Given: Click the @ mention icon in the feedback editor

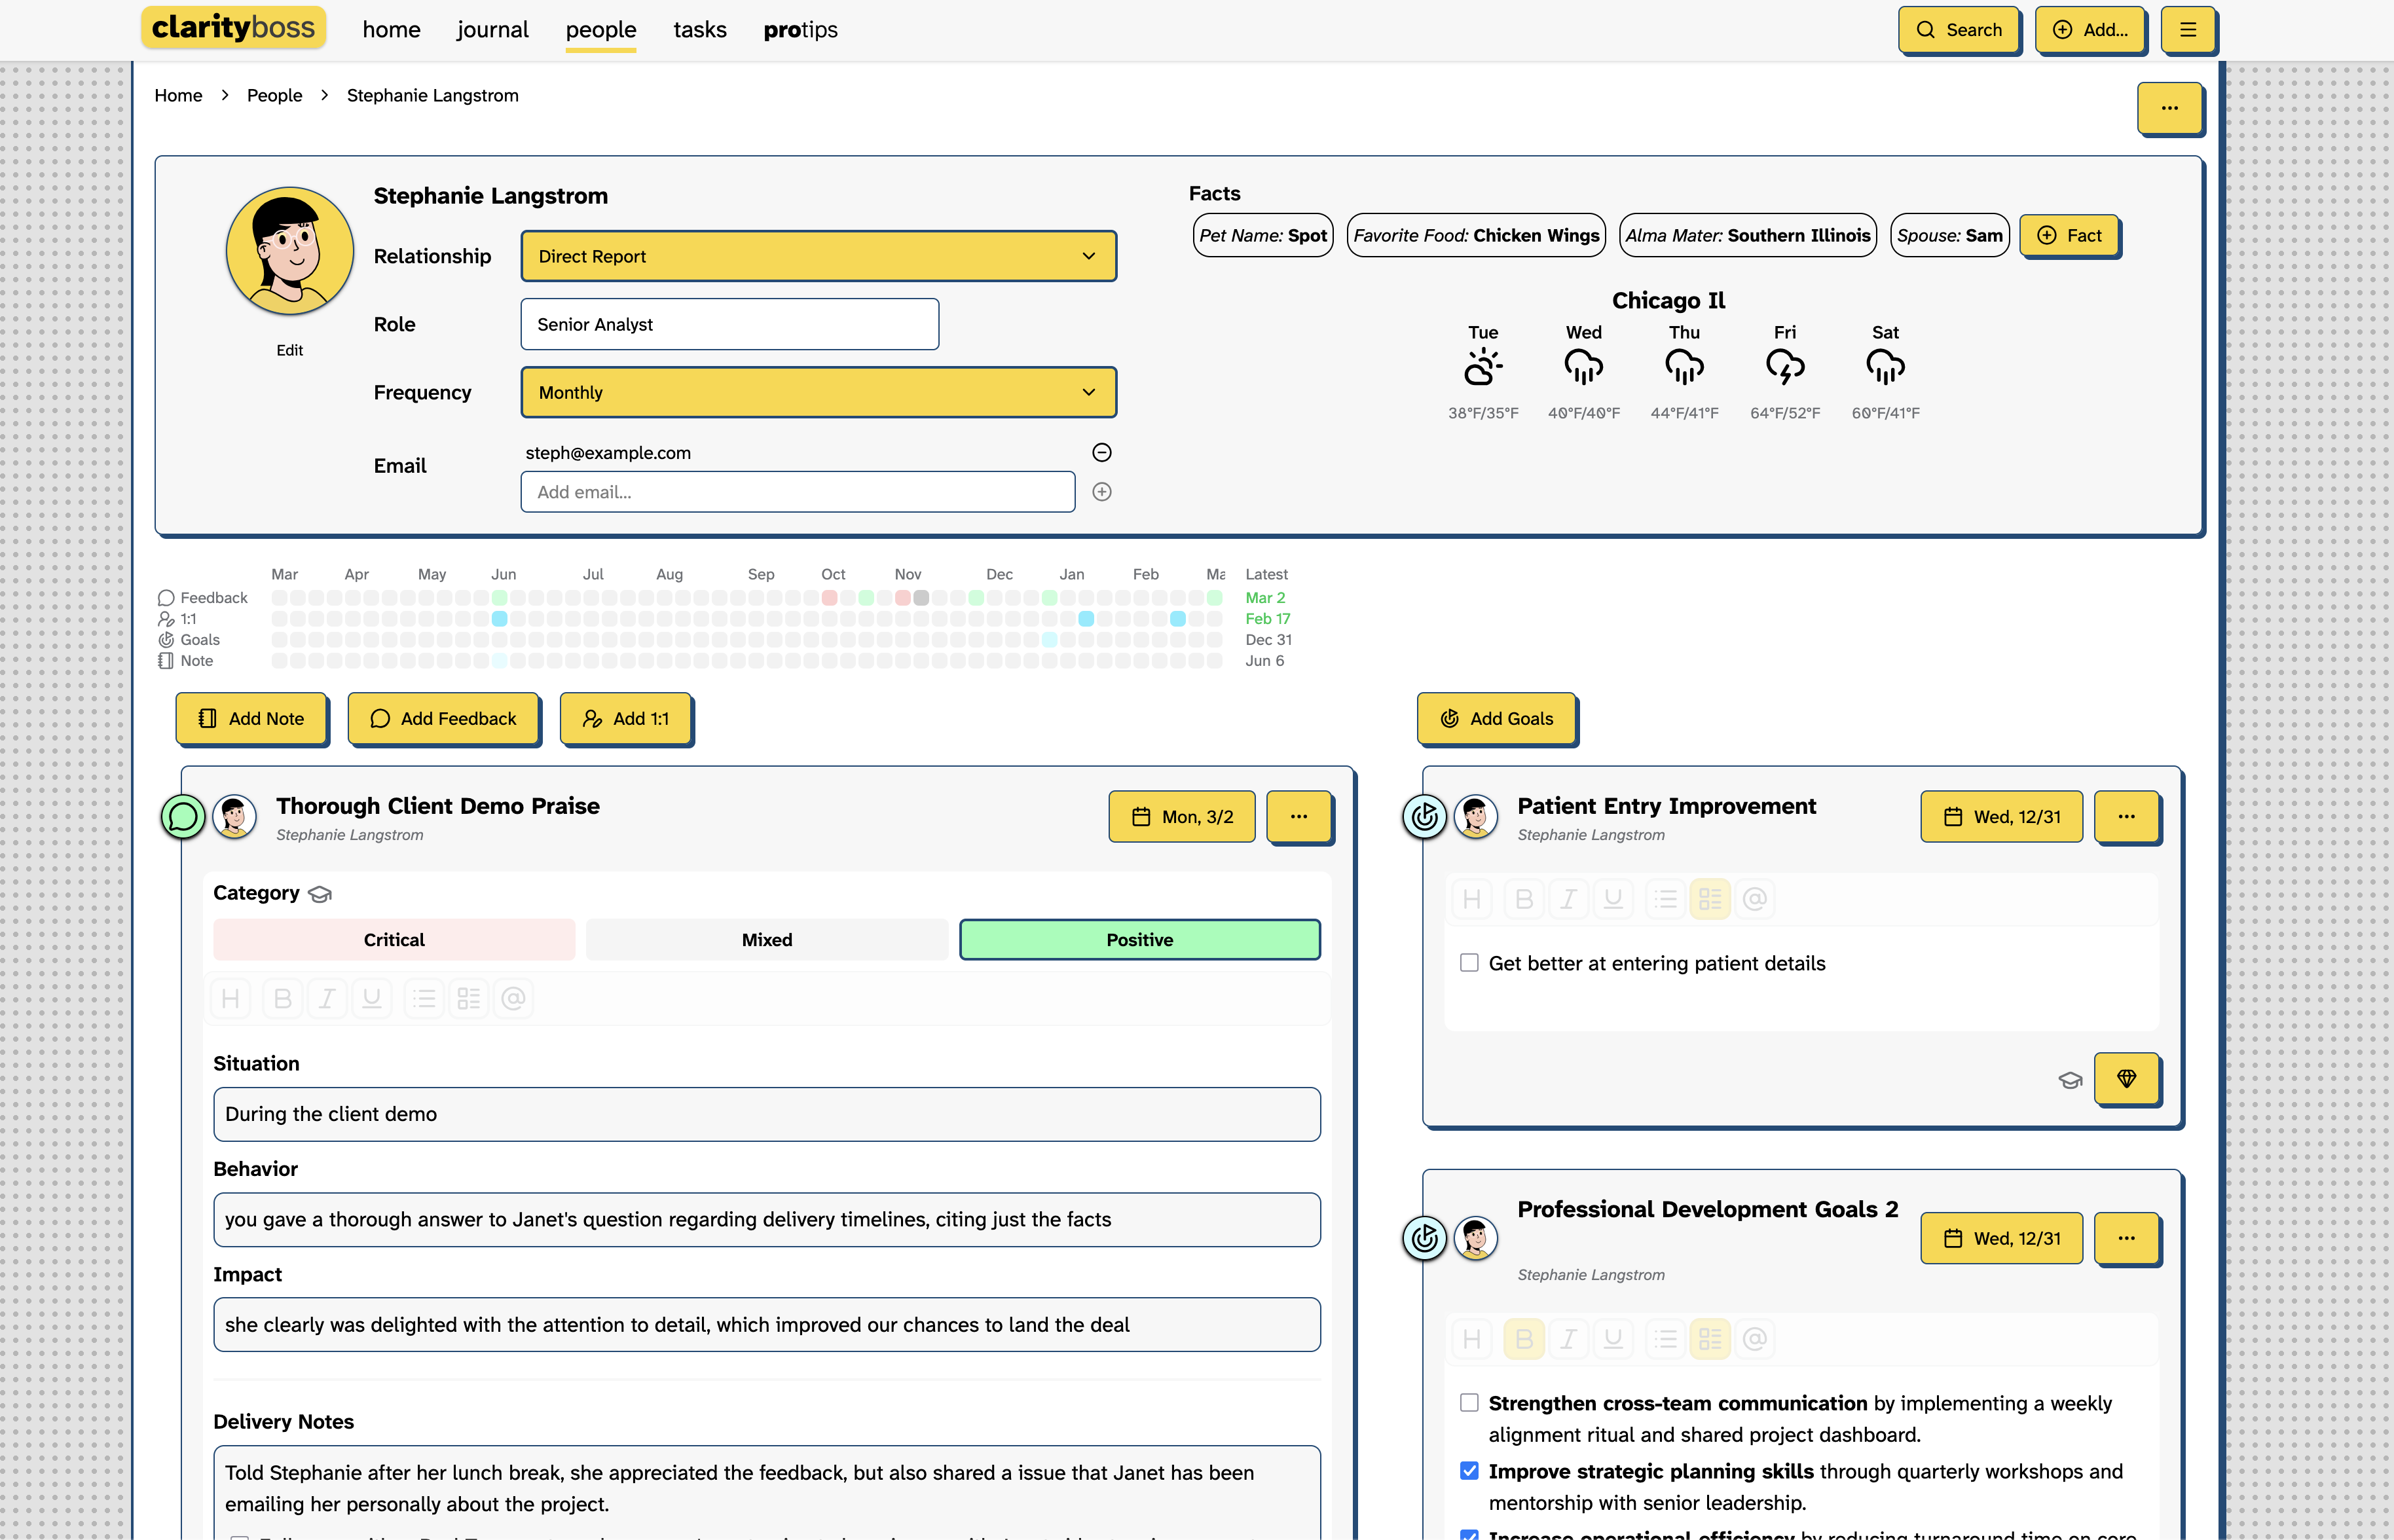Looking at the screenshot, I should coord(513,997).
